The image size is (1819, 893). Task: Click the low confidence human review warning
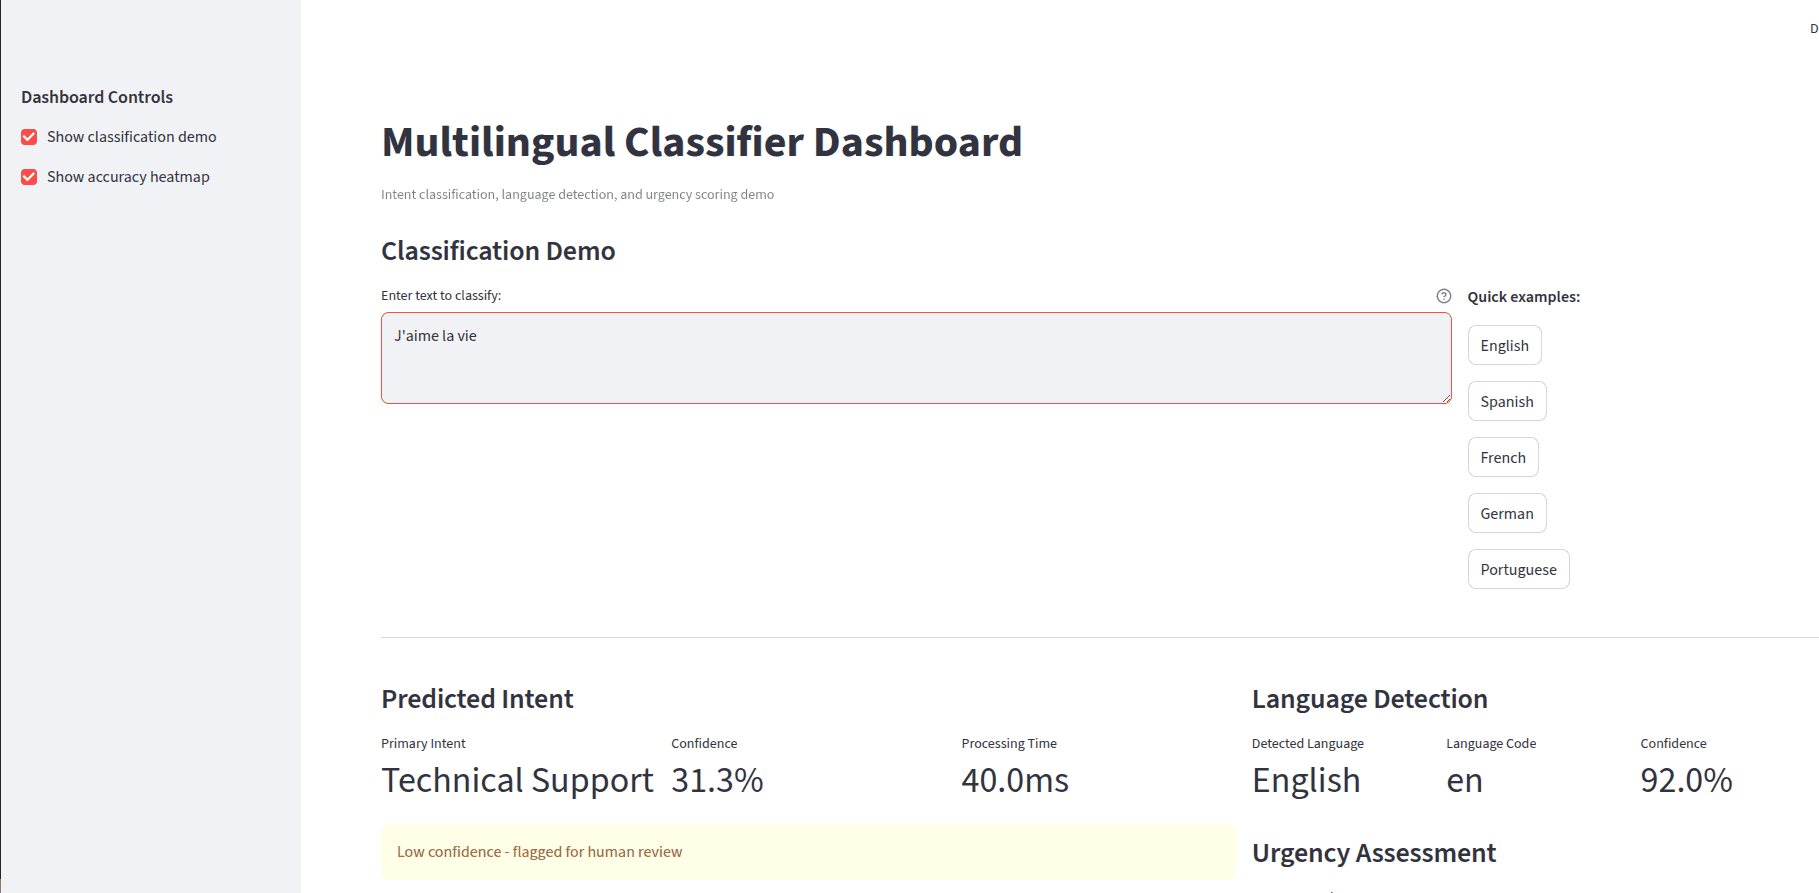(808, 851)
